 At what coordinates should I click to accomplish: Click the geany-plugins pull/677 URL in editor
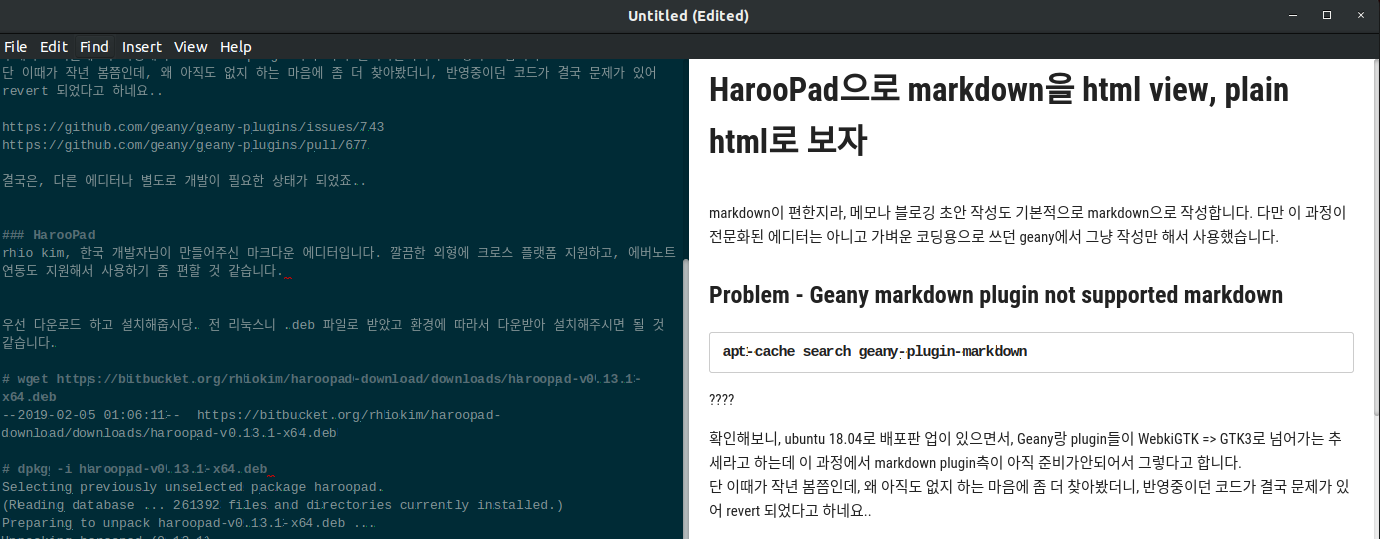point(185,145)
